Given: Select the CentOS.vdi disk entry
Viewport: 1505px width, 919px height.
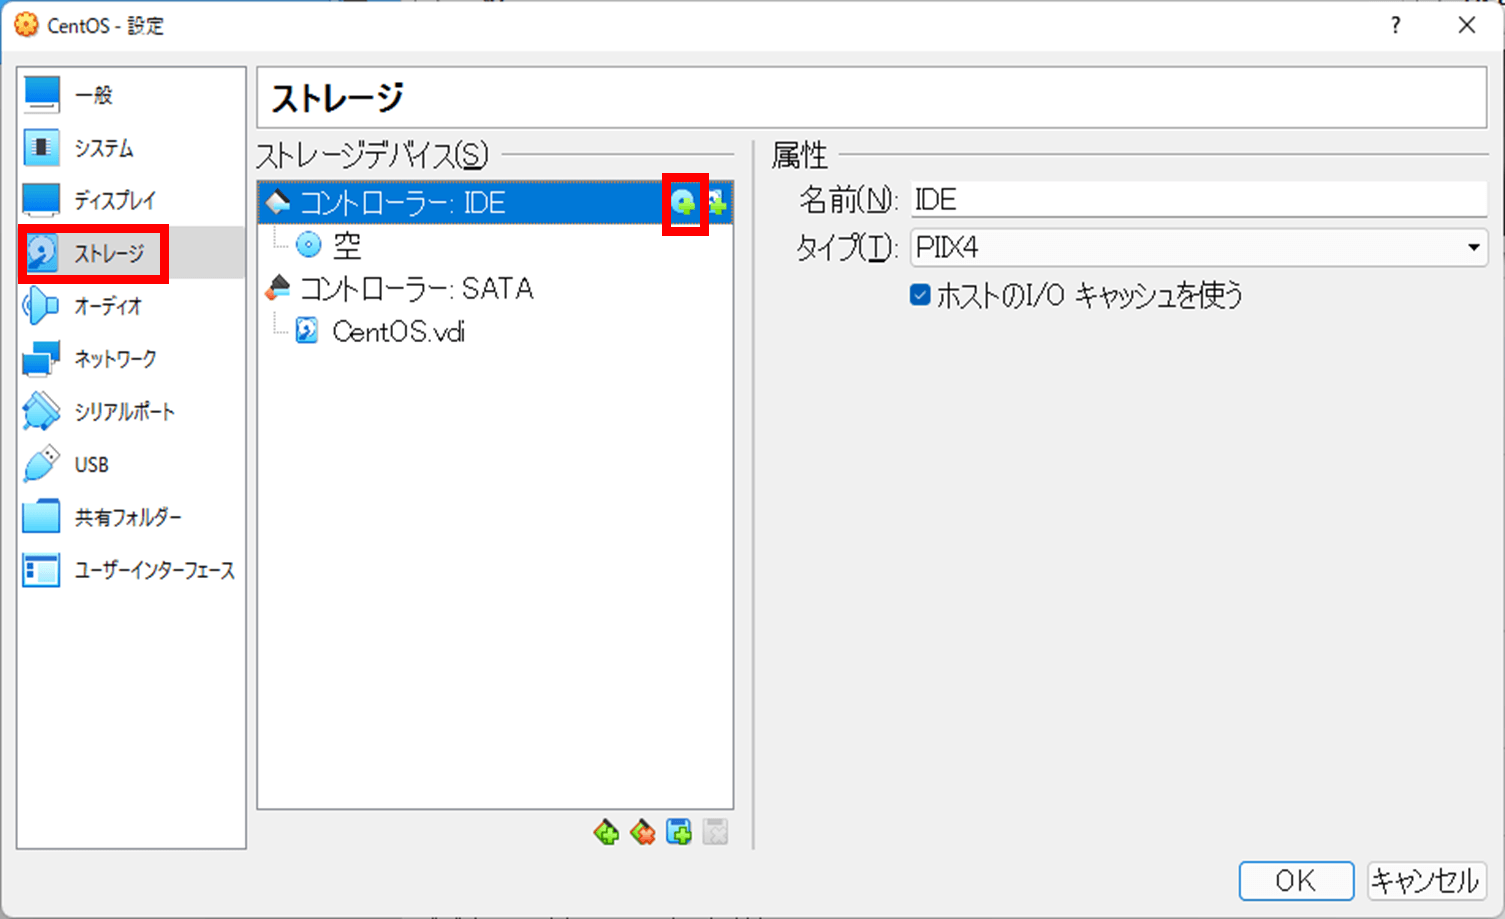Looking at the screenshot, I should [x=495, y=331].
